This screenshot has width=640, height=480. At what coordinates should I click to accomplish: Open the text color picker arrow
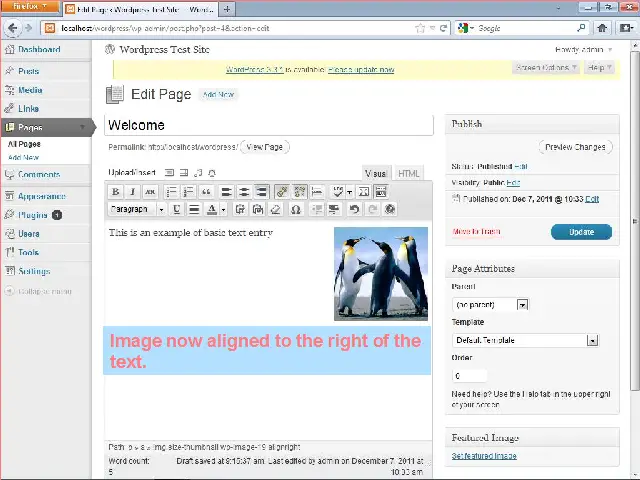point(224,209)
